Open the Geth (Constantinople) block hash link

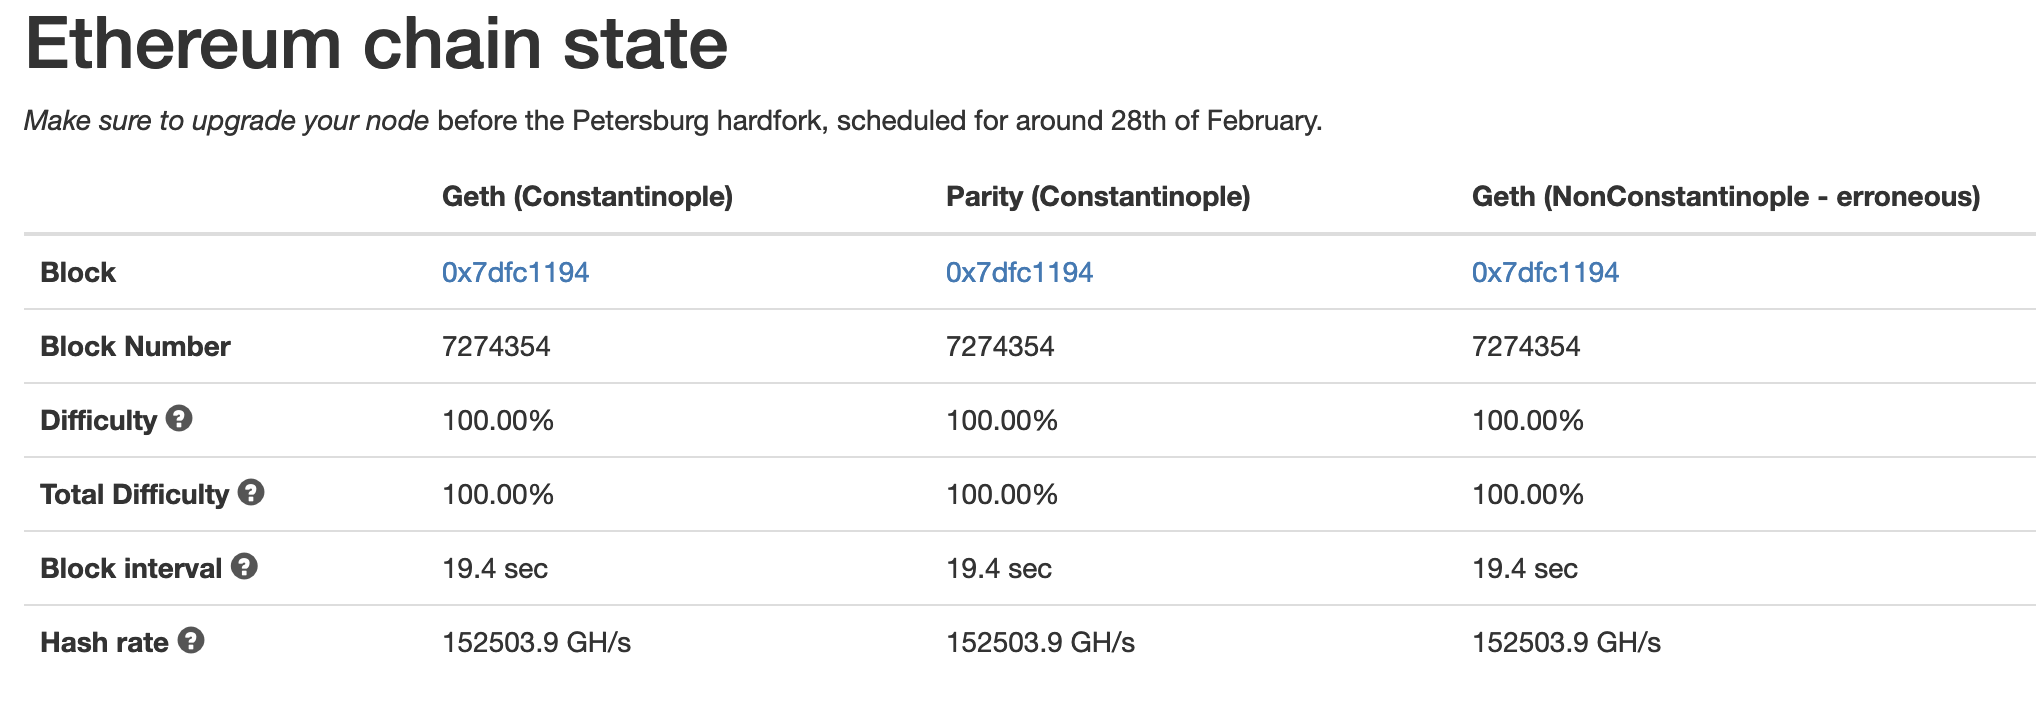pyautogui.click(x=515, y=272)
